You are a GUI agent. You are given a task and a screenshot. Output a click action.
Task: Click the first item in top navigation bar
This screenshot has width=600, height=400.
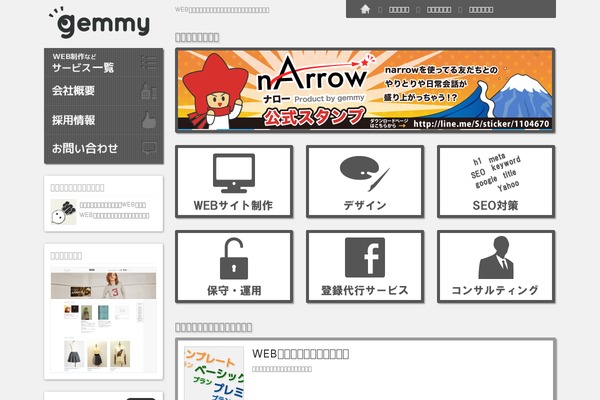point(399,10)
